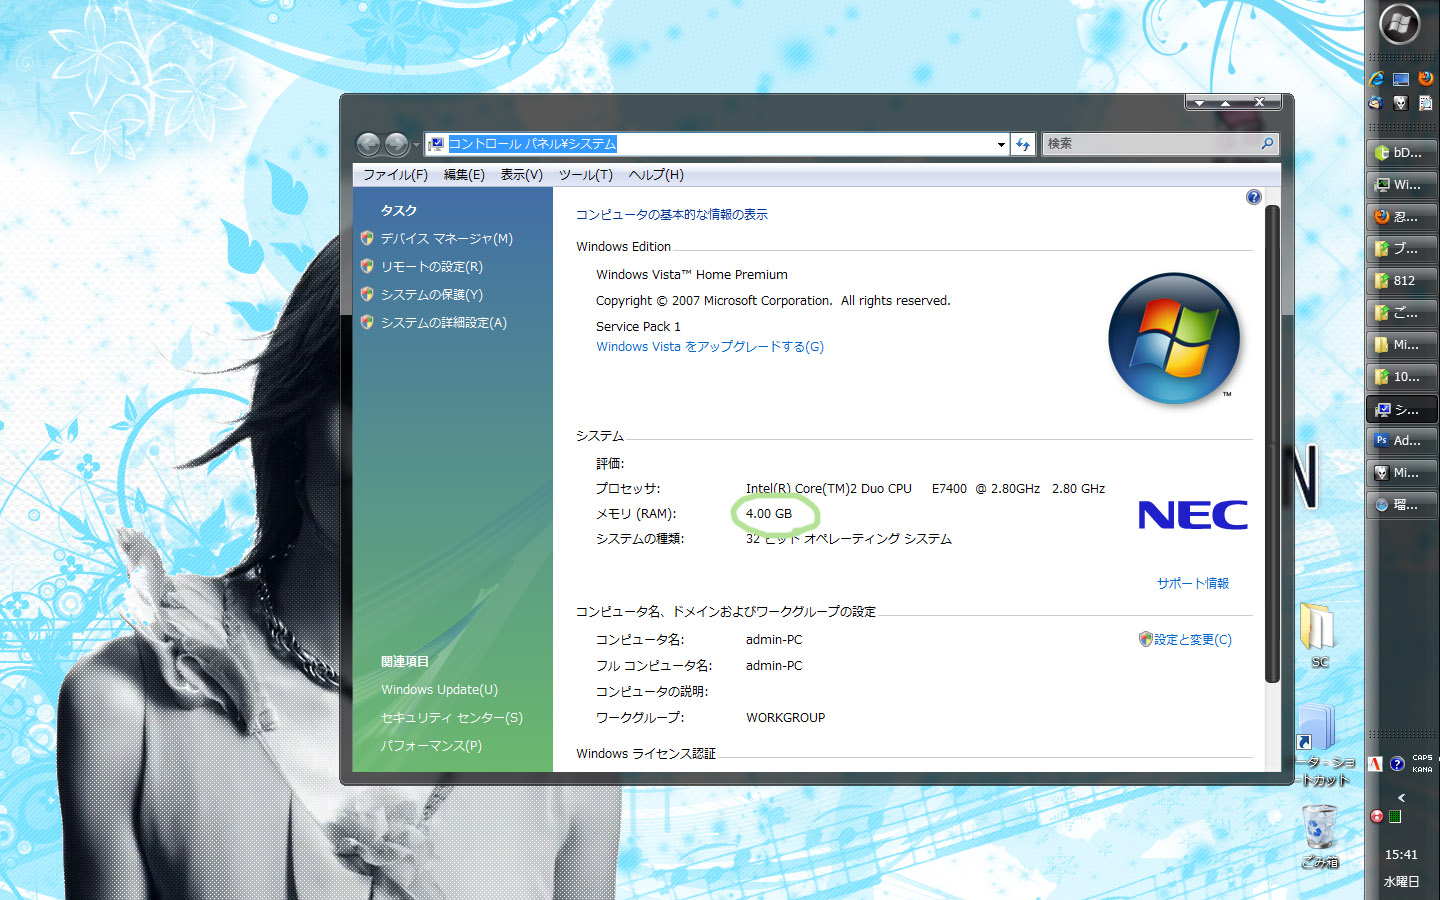The width and height of the screenshot is (1440, 900).
Task: Click the Windows Start orb button
Action: (1399, 25)
